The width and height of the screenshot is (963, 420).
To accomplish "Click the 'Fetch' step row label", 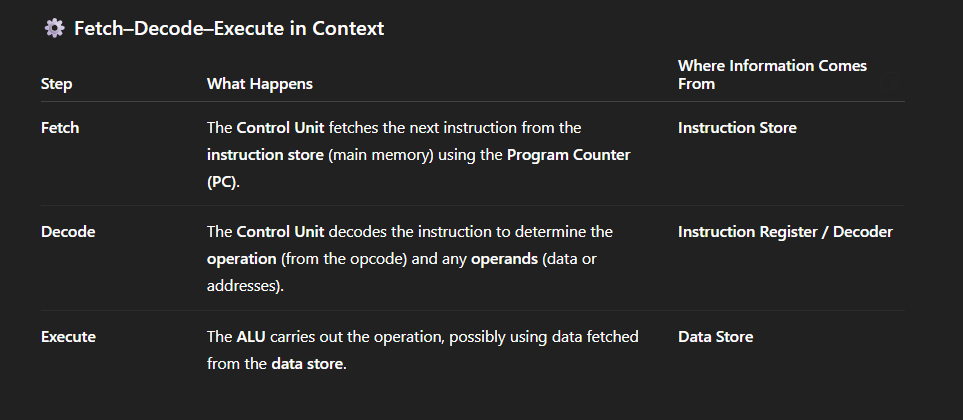I will coord(60,128).
